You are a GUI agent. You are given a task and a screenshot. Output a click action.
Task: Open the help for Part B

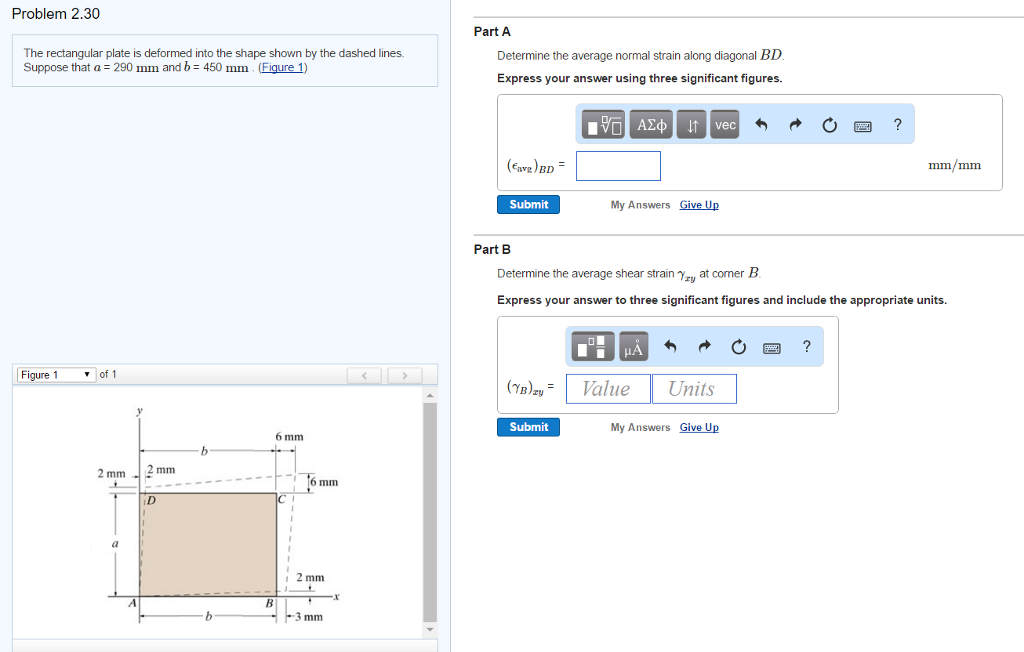(x=806, y=347)
